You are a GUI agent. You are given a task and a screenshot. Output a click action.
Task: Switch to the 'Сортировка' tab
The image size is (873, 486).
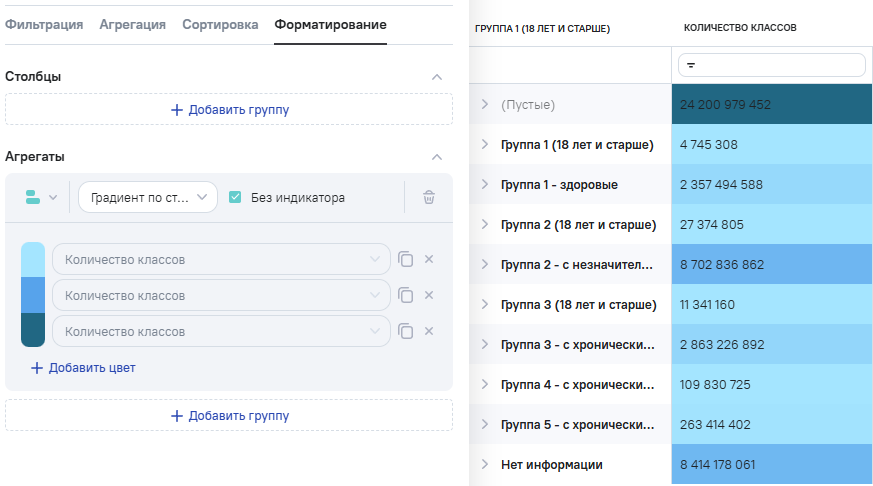pos(220,24)
